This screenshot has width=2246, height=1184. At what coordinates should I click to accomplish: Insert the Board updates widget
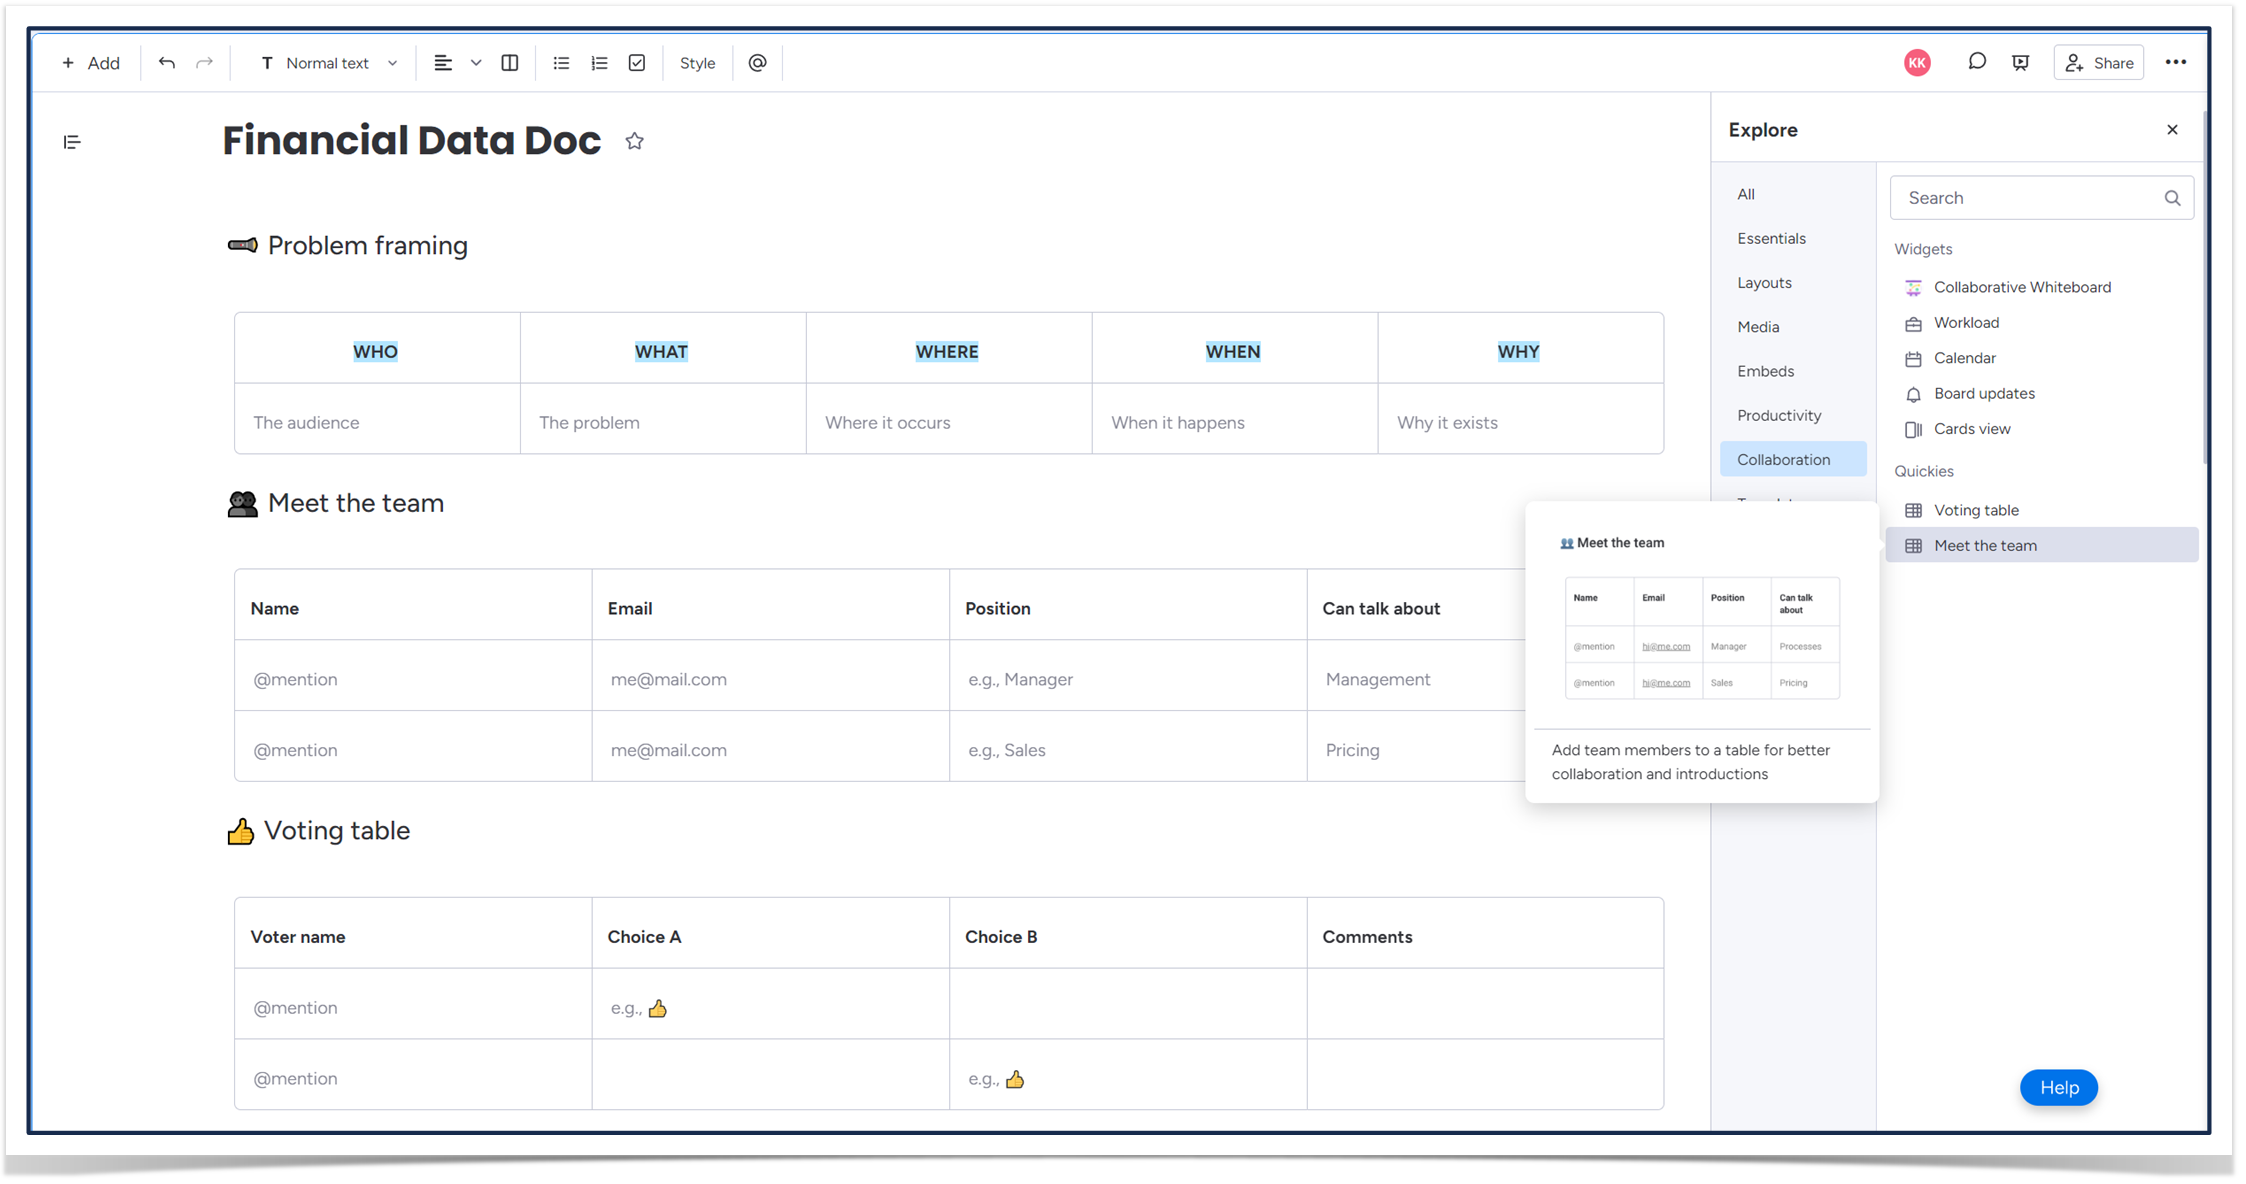pyautogui.click(x=2041, y=394)
